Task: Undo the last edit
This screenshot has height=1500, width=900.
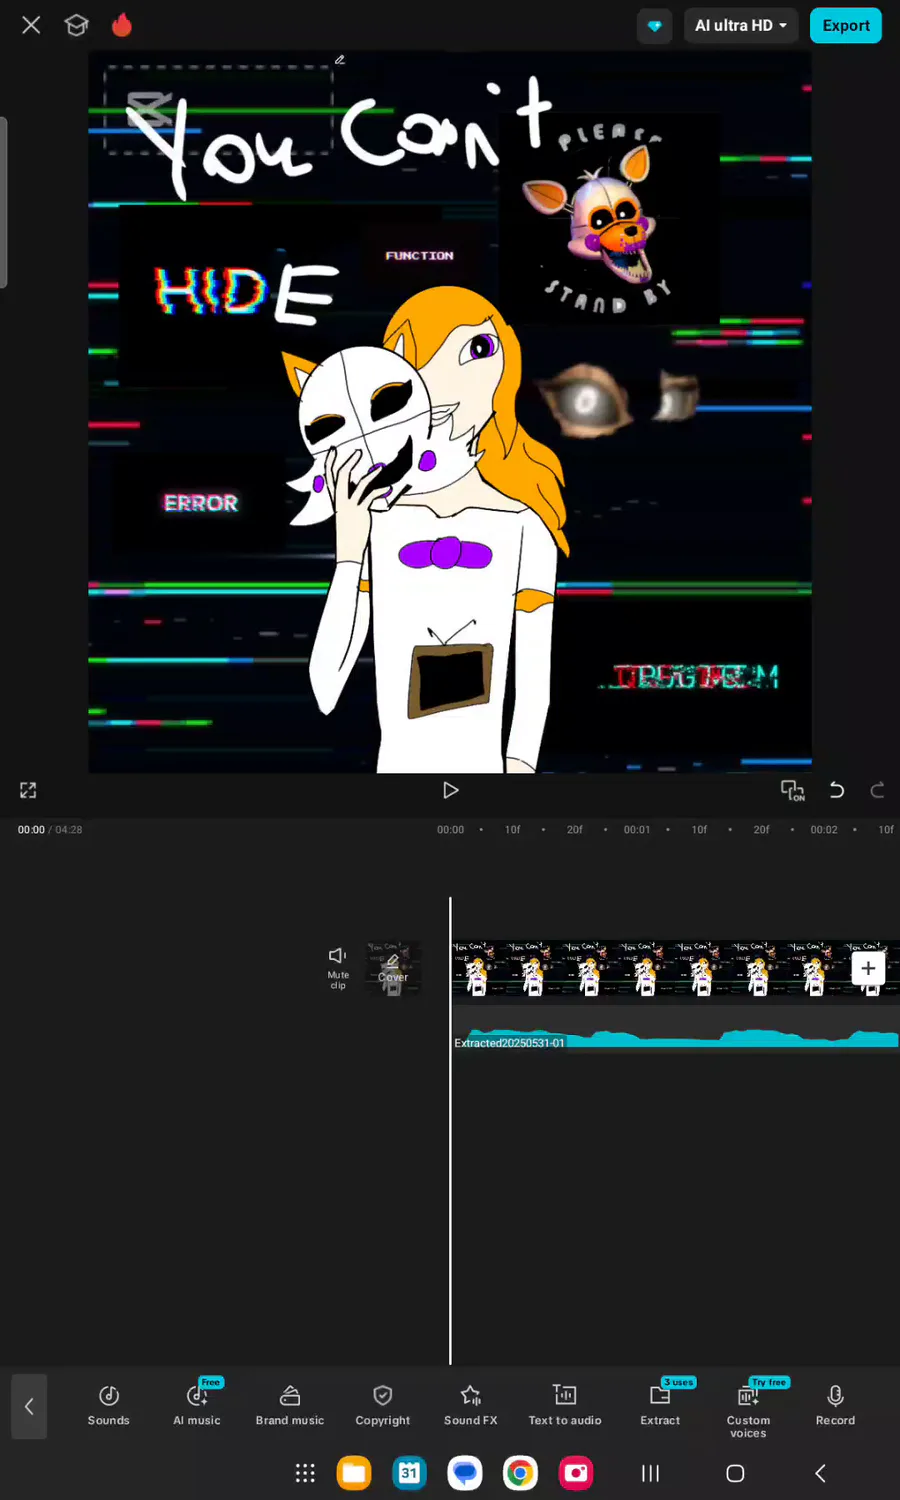Action: (x=837, y=790)
